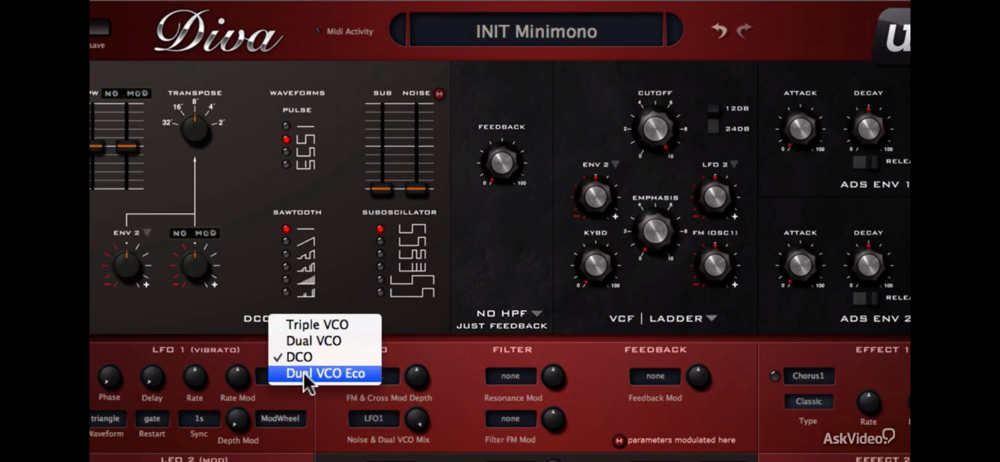The height and width of the screenshot is (462, 1000).
Task: Open the 1s Sync selector
Action: 199,419
